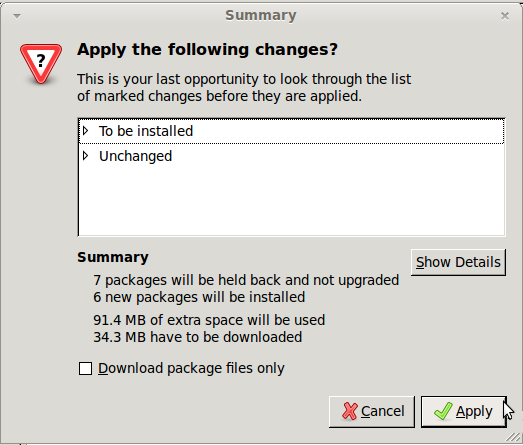Select the 'To be installed' row
The width and height of the screenshot is (523, 445).
[x=291, y=131]
